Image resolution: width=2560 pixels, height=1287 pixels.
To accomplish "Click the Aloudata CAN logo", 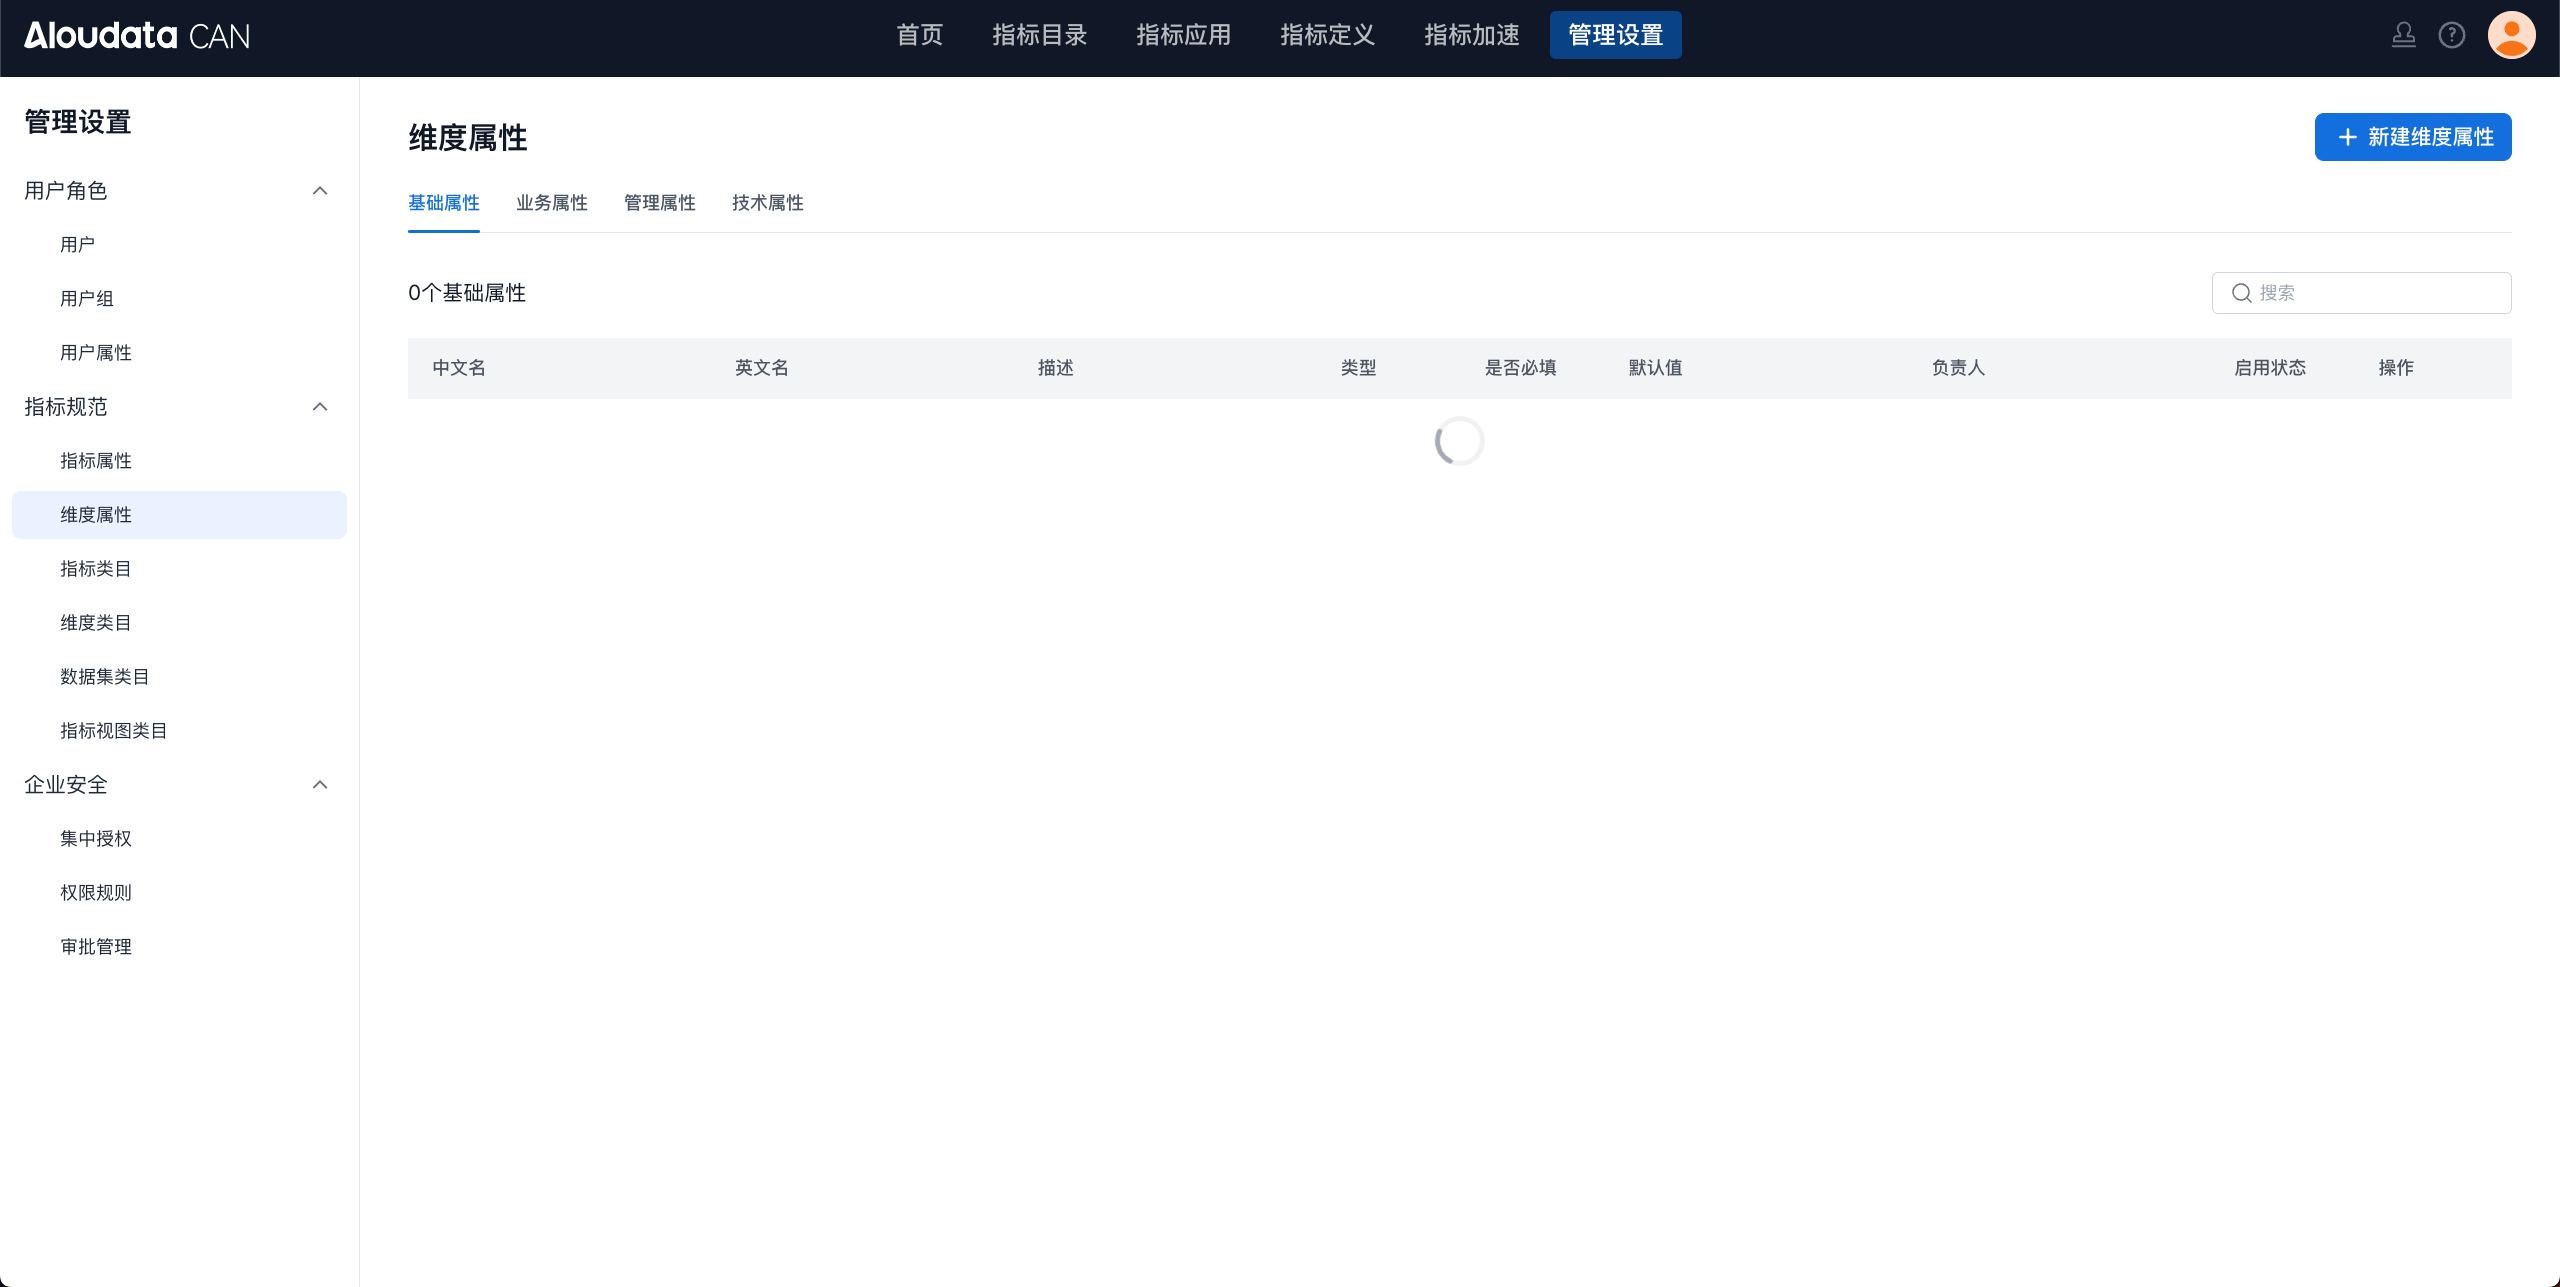I will coord(137,36).
